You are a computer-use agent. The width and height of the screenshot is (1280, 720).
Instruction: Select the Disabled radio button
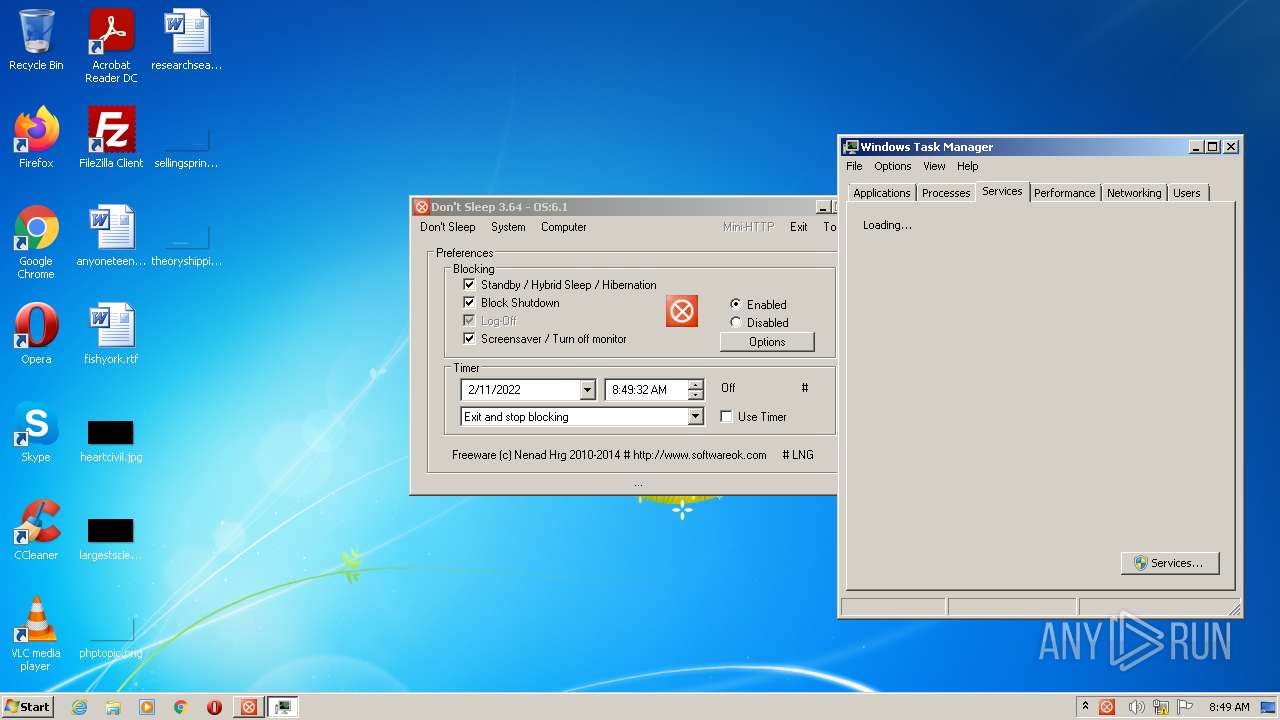coord(736,322)
